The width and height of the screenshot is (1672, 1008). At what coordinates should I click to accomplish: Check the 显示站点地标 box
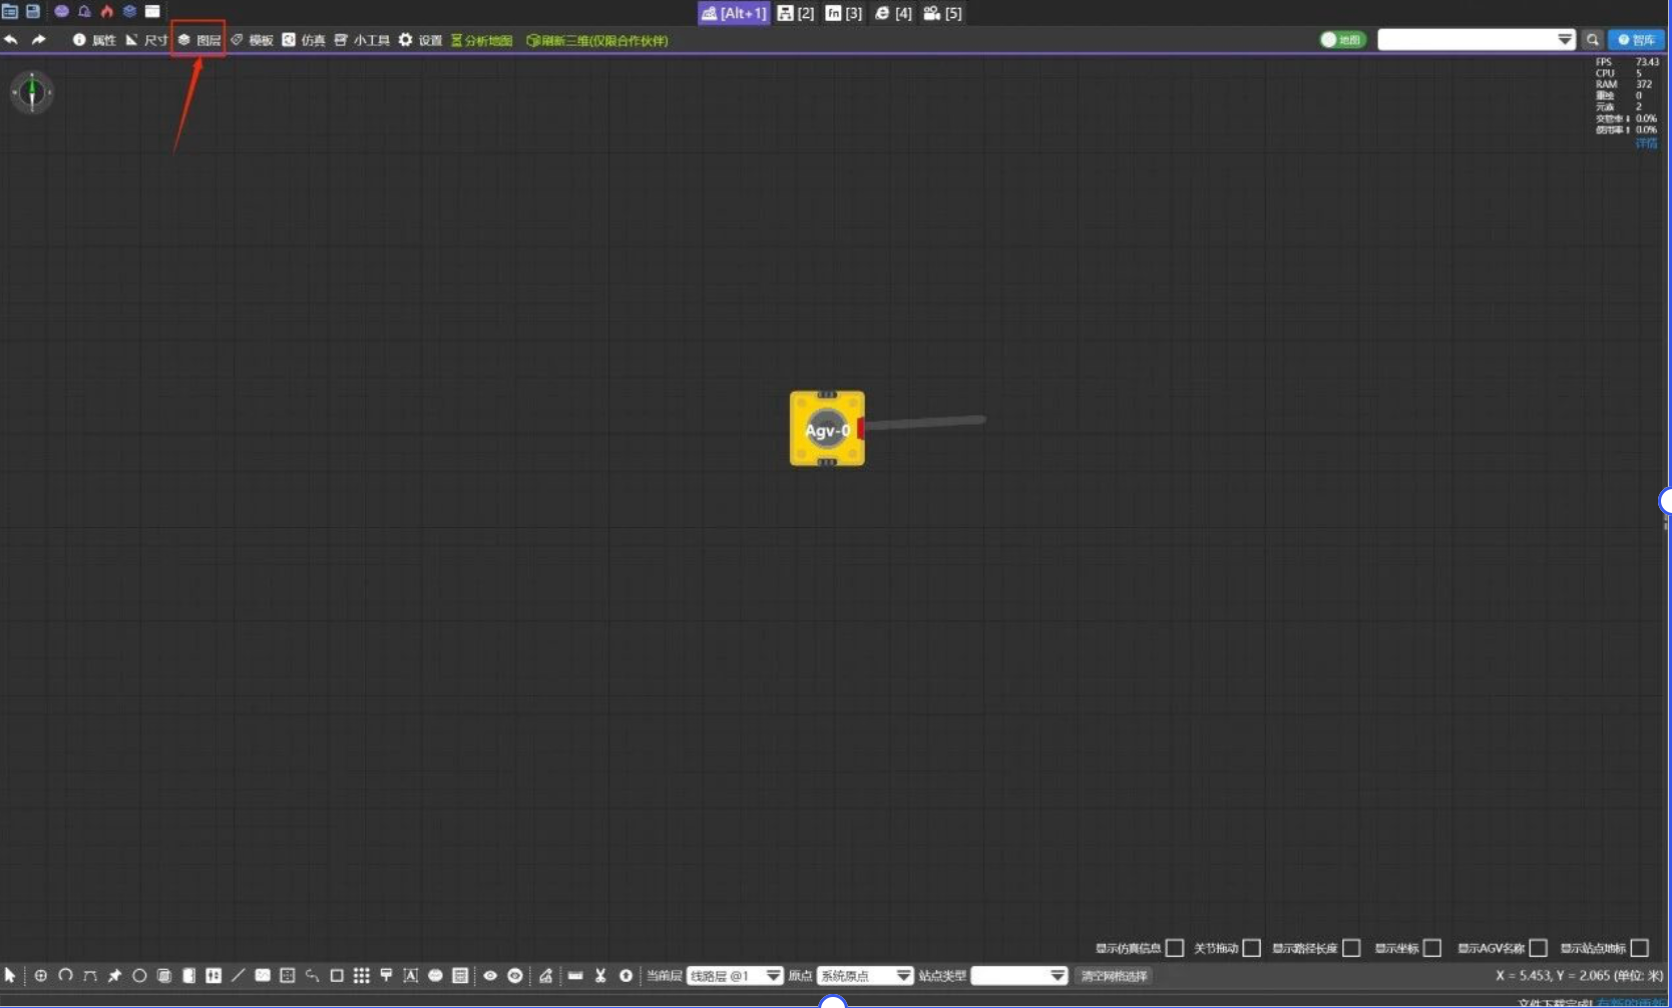(x=1639, y=948)
